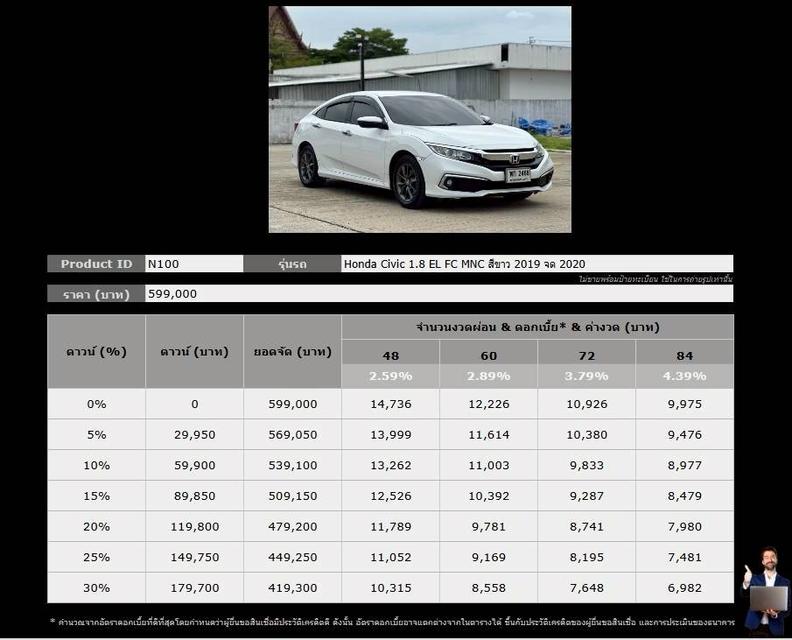Select monthly payment 8,479

tap(684, 496)
